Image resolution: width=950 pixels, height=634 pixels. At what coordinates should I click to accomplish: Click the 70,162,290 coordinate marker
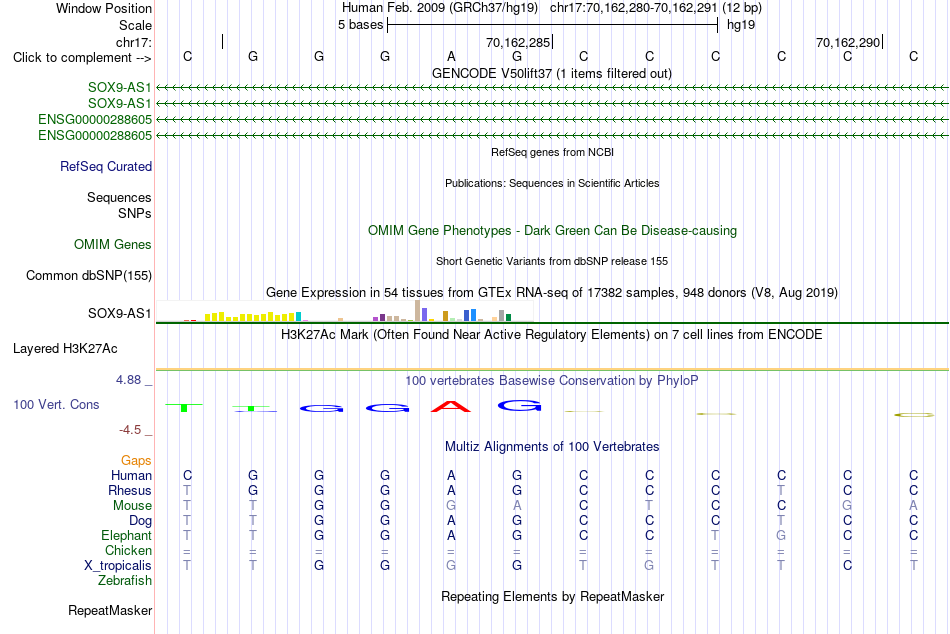pos(848,42)
